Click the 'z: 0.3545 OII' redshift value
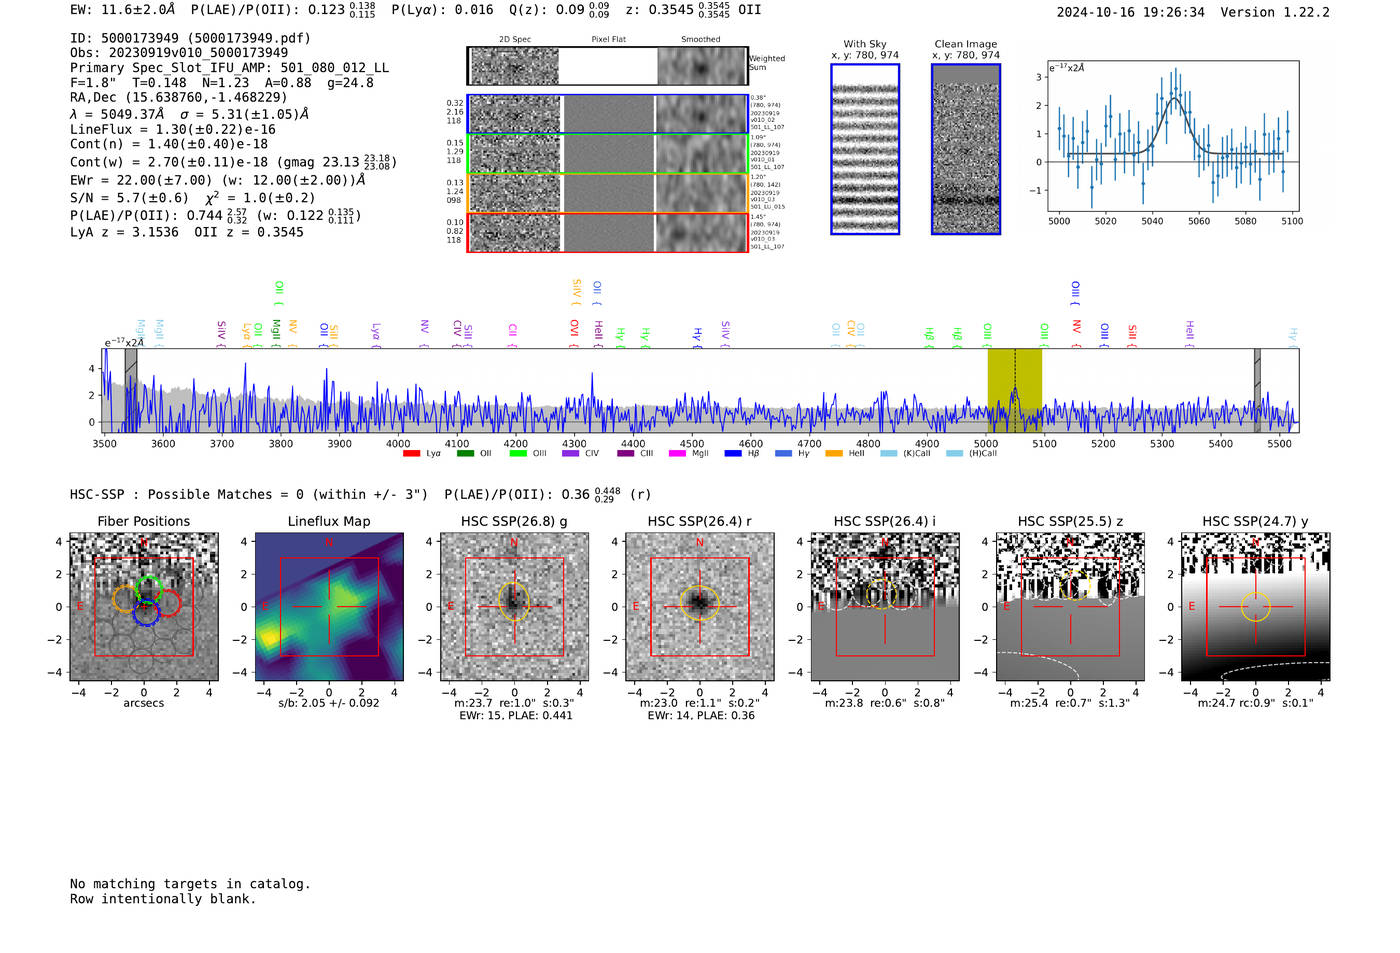This screenshot has height=953, width=1400. [693, 10]
